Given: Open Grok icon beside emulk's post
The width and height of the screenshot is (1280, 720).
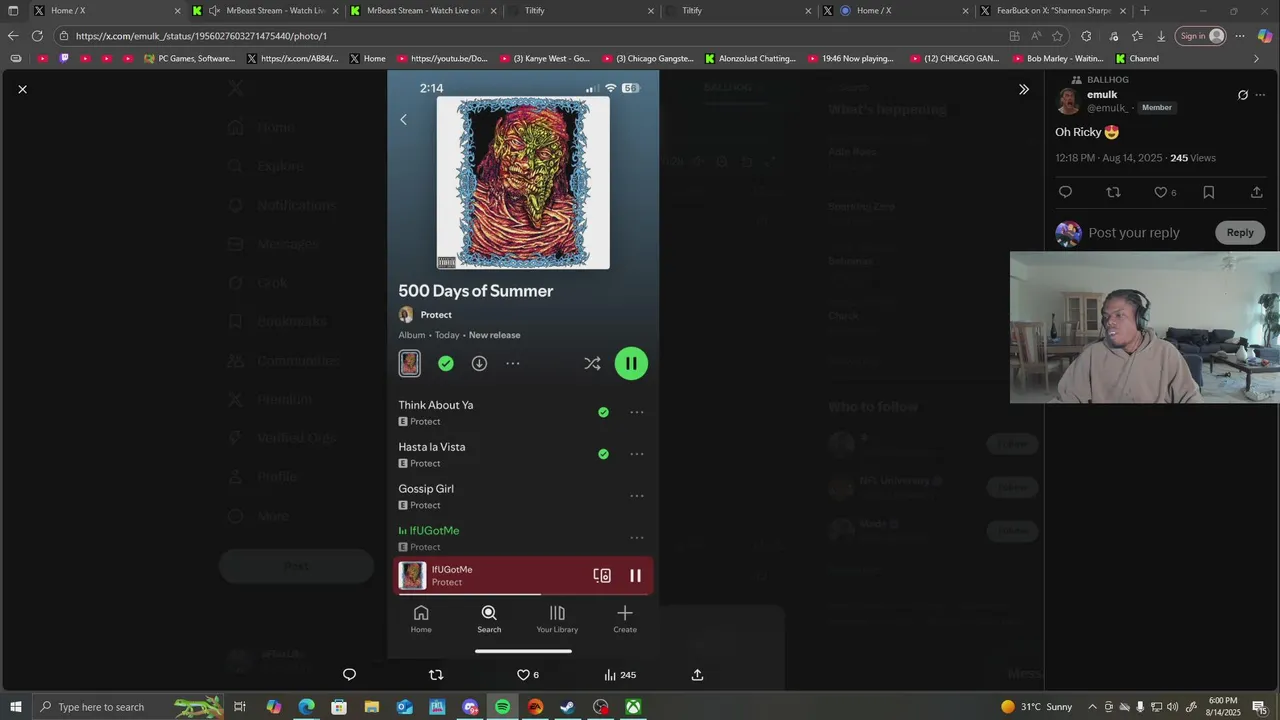Looking at the screenshot, I should tap(1243, 95).
